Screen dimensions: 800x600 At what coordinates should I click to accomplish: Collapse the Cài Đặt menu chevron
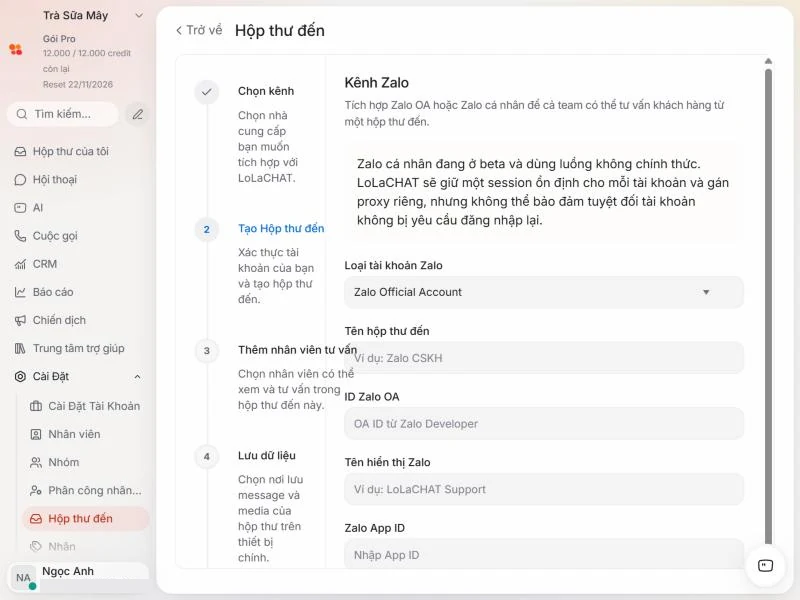(x=137, y=377)
